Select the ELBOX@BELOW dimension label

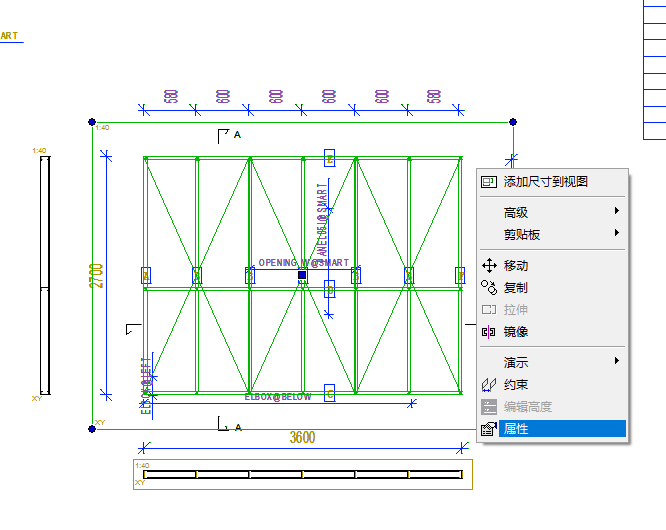pyautogui.click(x=278, y=397)
